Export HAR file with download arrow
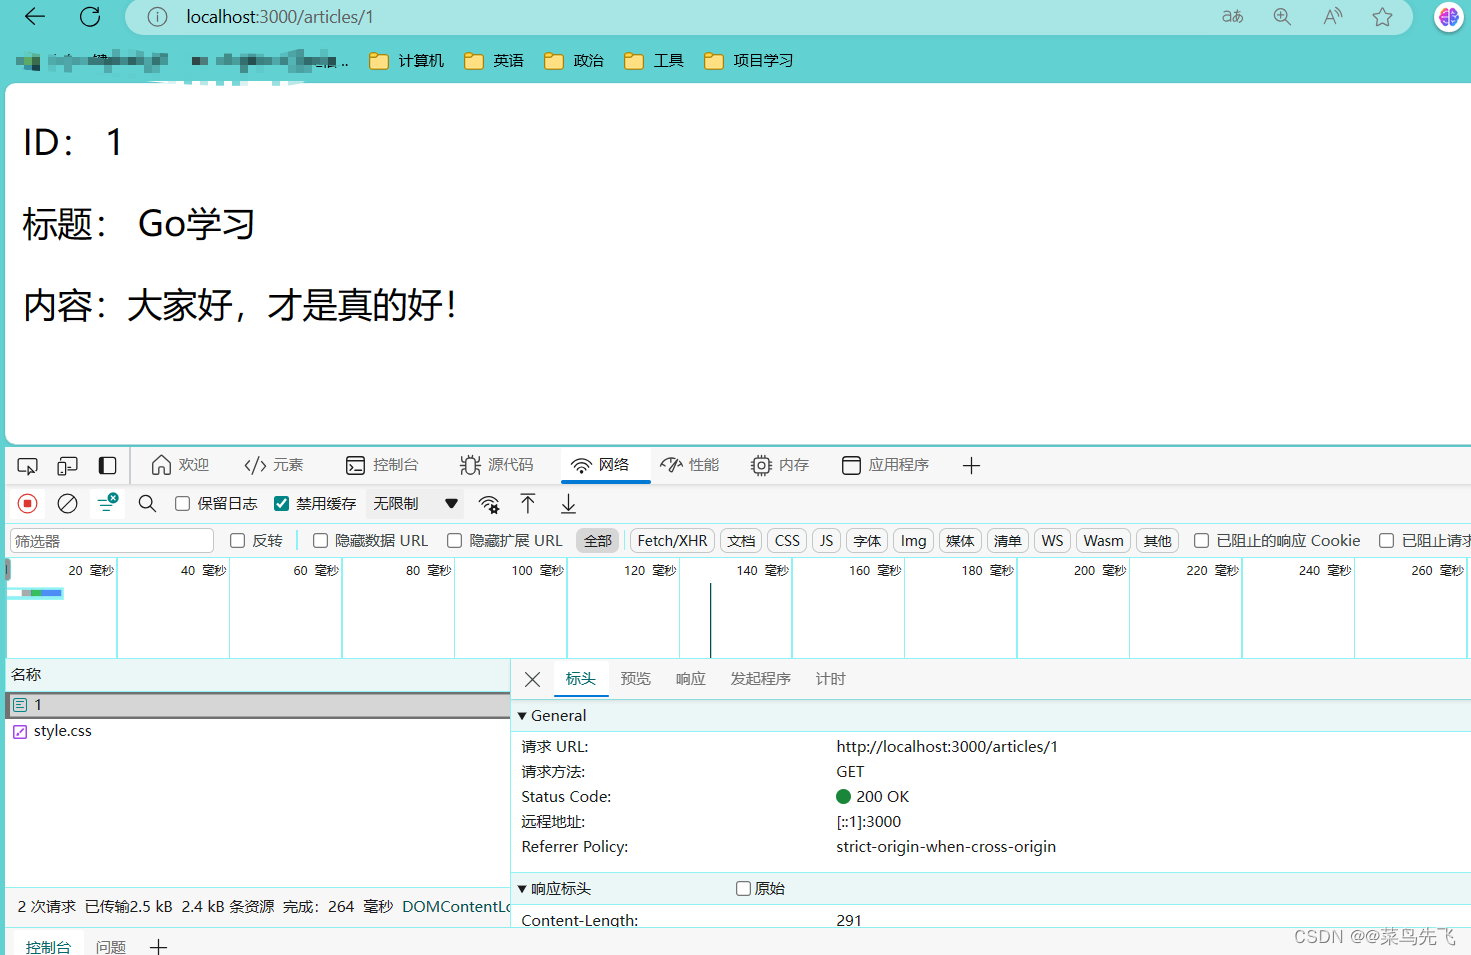This screenshot has height=955, width=1471. pyautogui.click(x=568, y=504)
